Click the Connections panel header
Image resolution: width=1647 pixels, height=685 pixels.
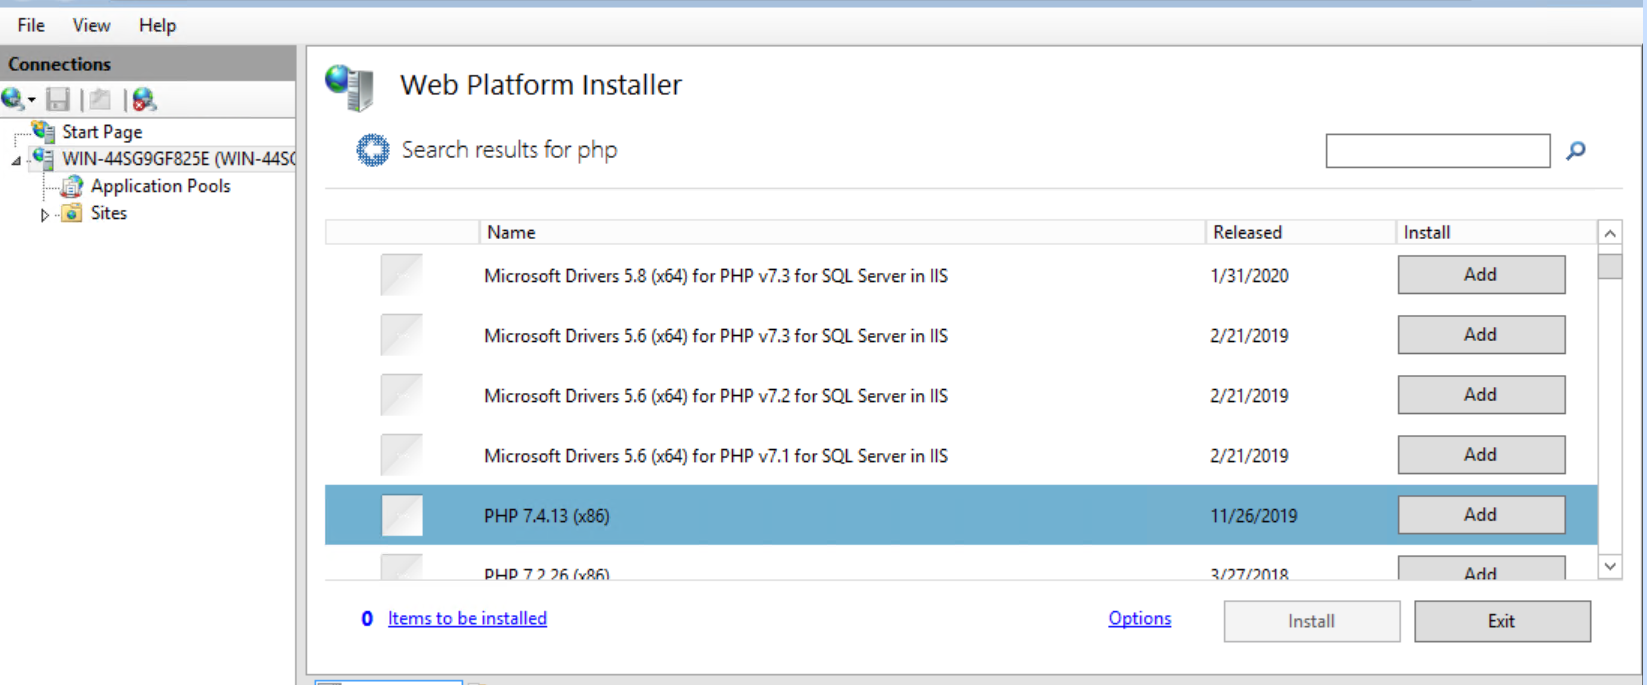pos(148,63)
